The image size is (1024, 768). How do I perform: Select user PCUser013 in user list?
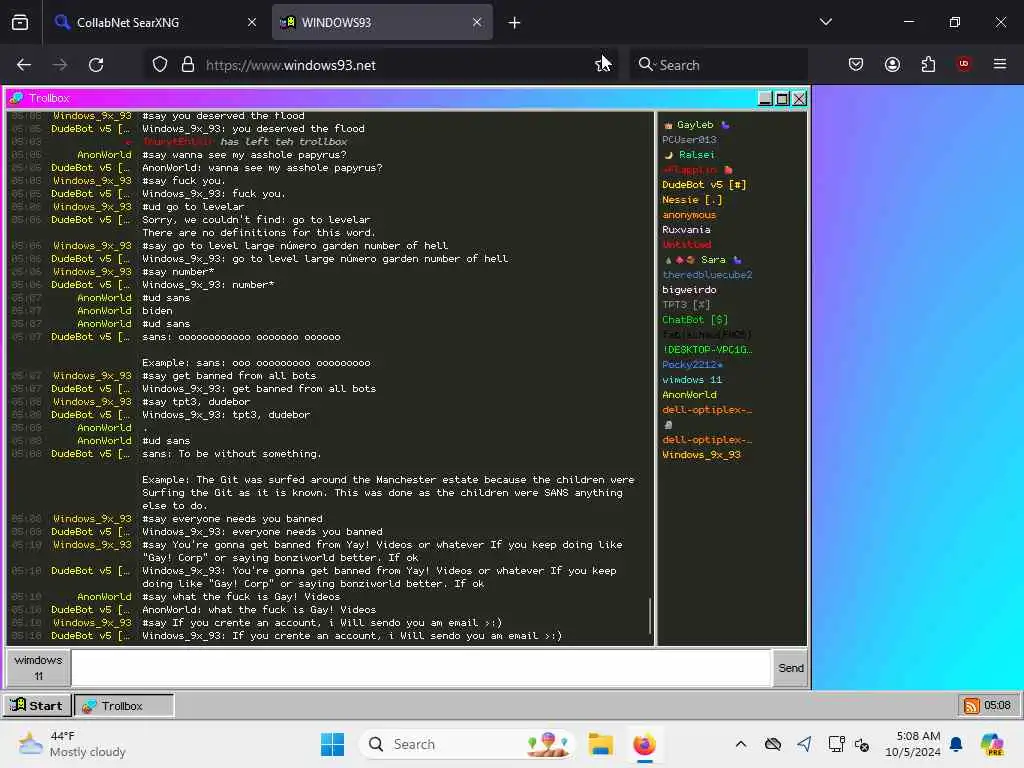click(x=689, y=140)
